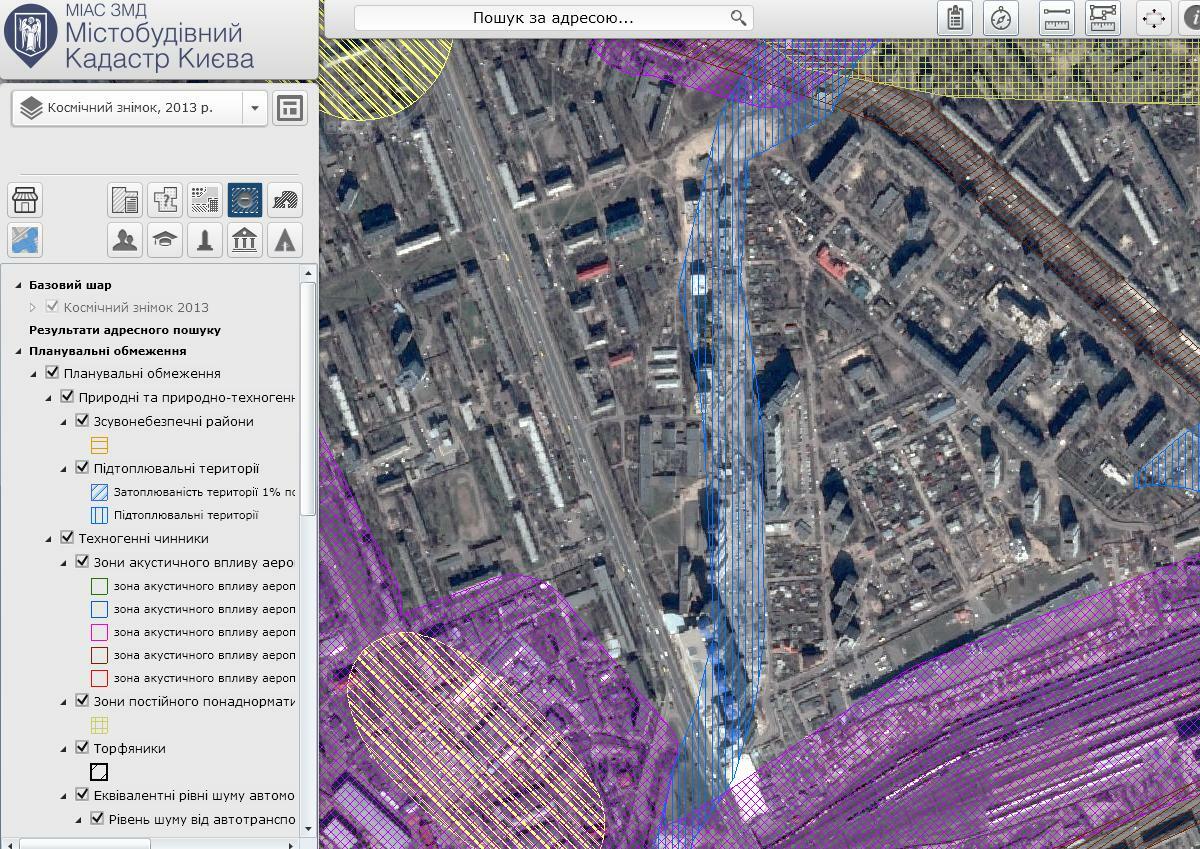Open the people silhouettes layer group icon
The width and height of the screenshot is (1200, 849).
[125, 240]
